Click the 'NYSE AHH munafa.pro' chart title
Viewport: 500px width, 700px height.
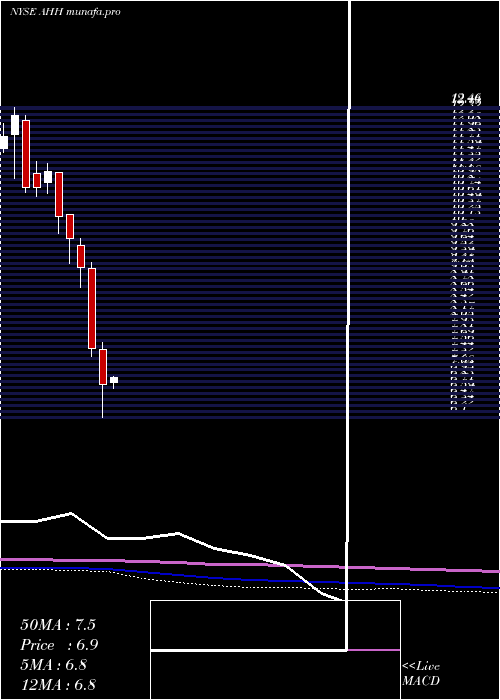pos(65,12)
